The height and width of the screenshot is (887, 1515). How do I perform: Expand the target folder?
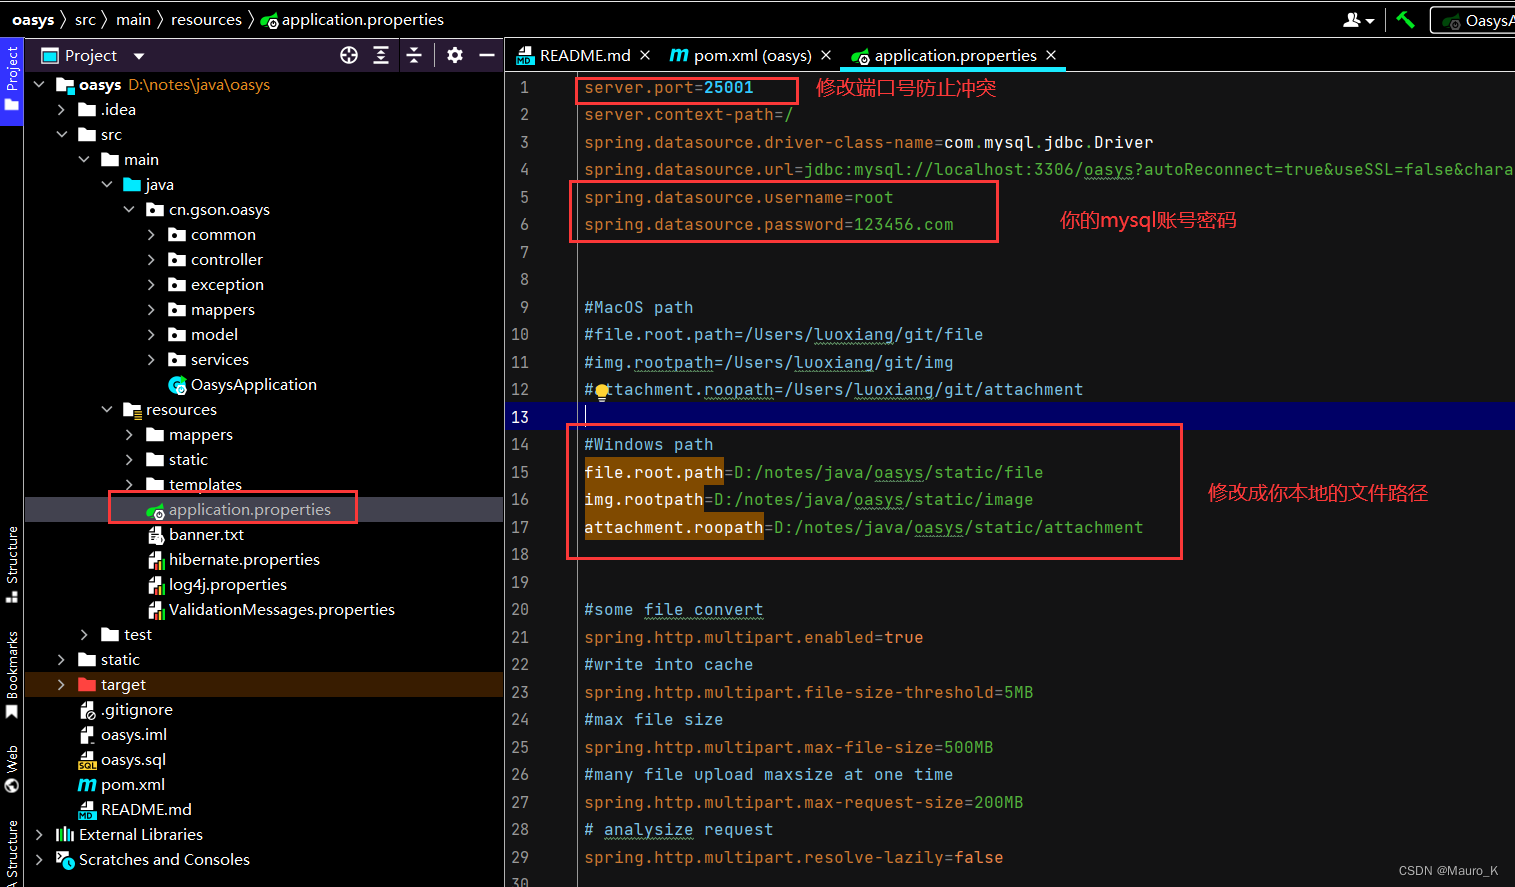click(x=62, y=684)
